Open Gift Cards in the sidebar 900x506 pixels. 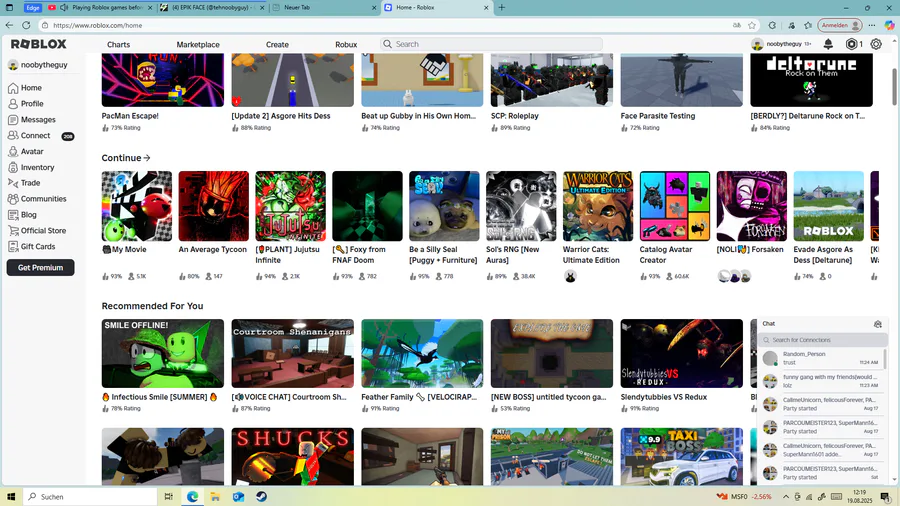32,247
